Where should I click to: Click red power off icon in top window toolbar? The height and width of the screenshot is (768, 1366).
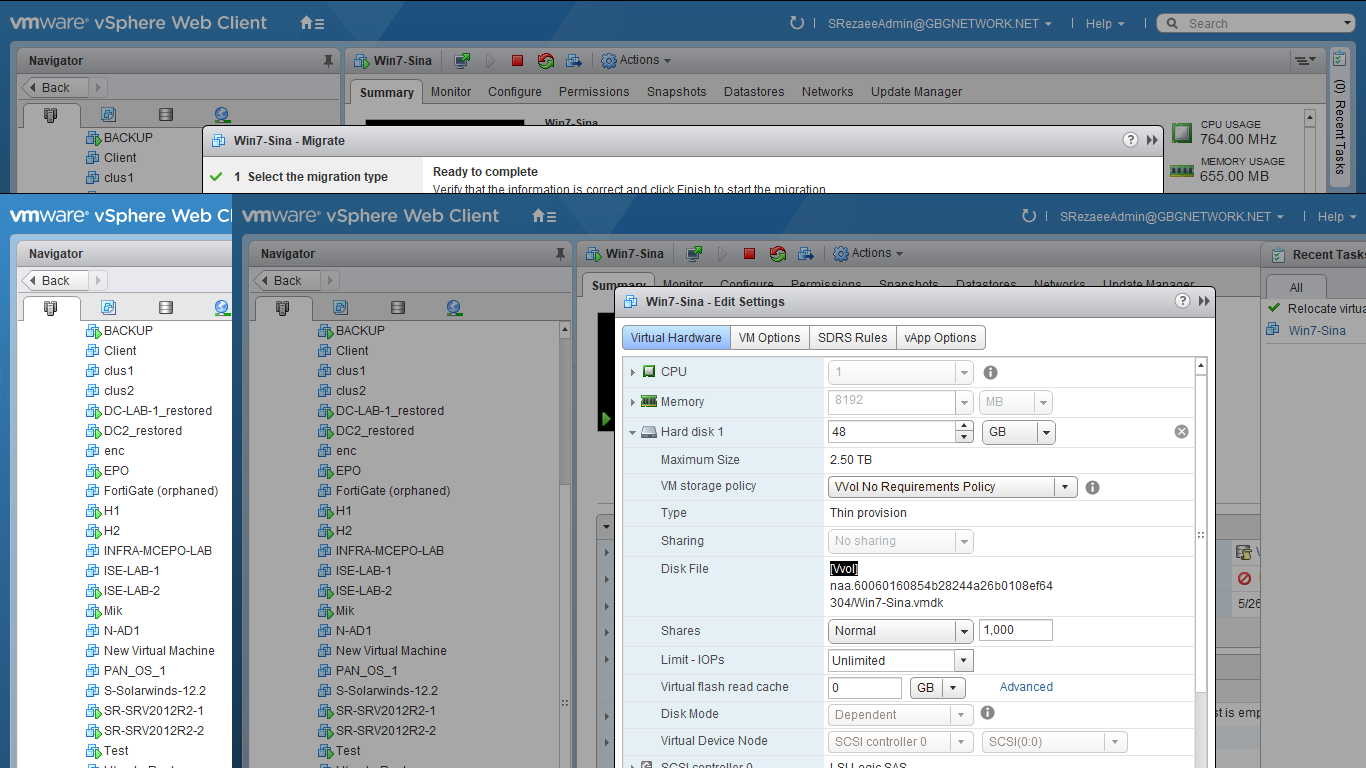(x=517, y=61)
